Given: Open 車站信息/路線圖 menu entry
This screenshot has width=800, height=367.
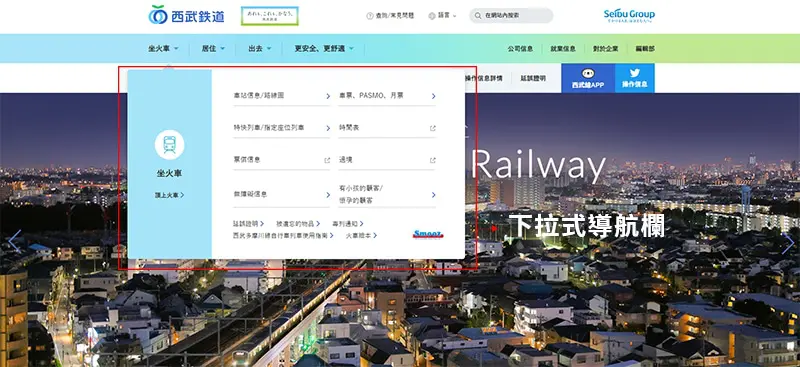Looking at the screenshot, I should (282, 96).
